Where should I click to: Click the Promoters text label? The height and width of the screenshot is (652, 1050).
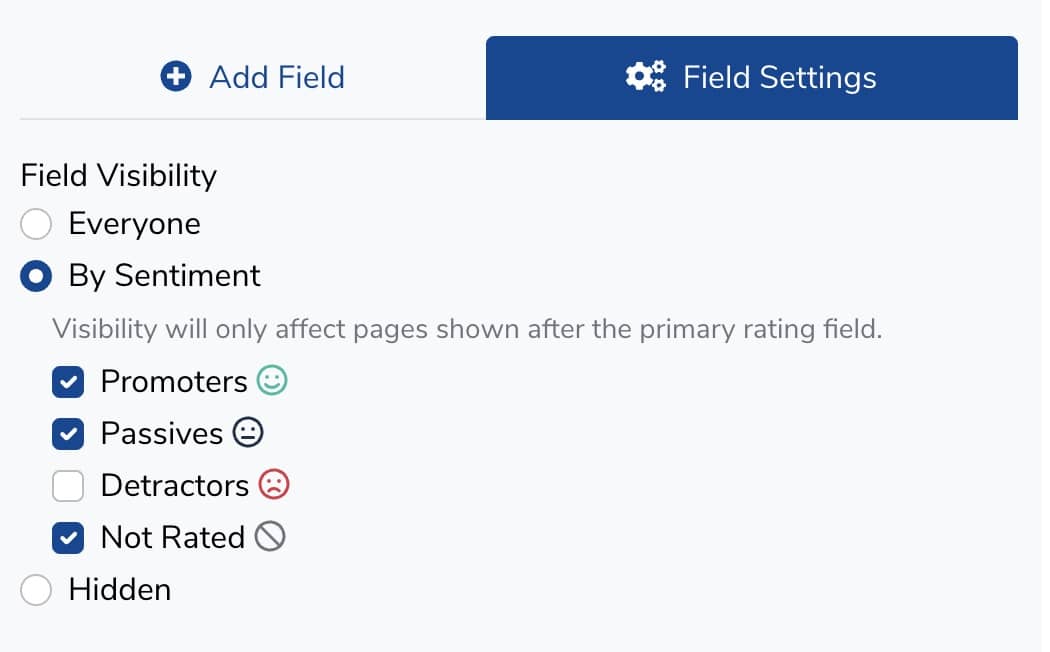(x=174, y=381)
